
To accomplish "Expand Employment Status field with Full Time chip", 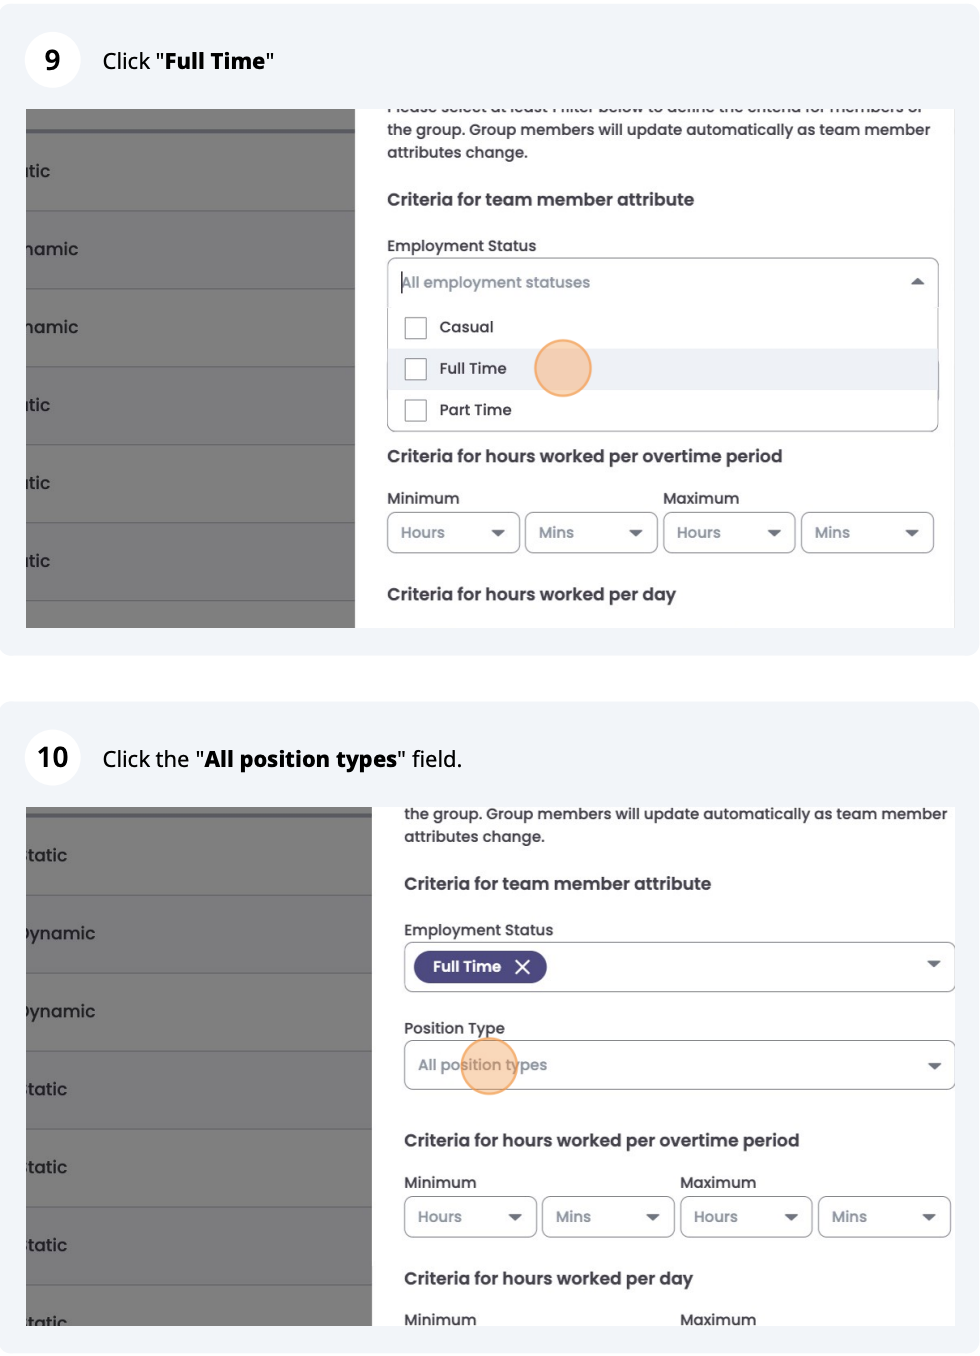I will coord(934,965).
